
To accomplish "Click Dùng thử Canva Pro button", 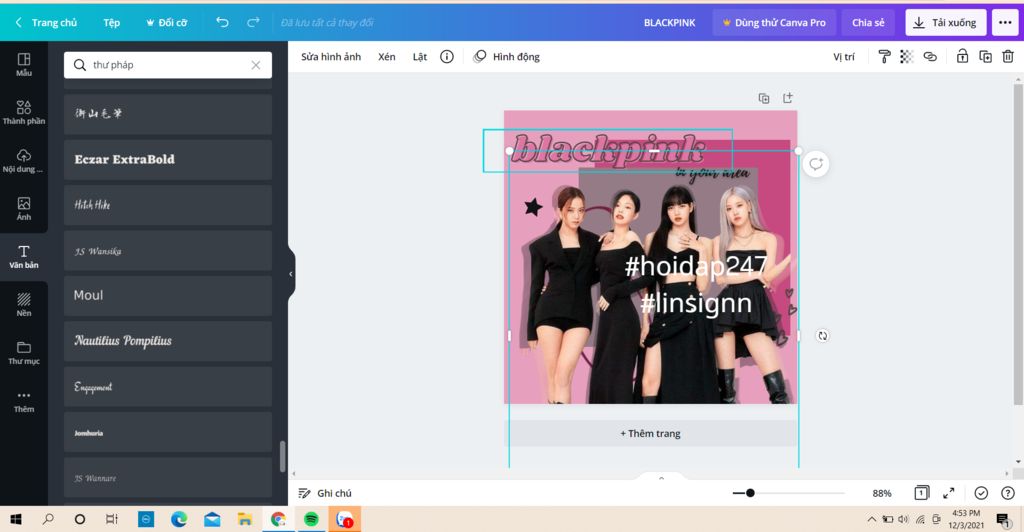I will pos(774,22).
